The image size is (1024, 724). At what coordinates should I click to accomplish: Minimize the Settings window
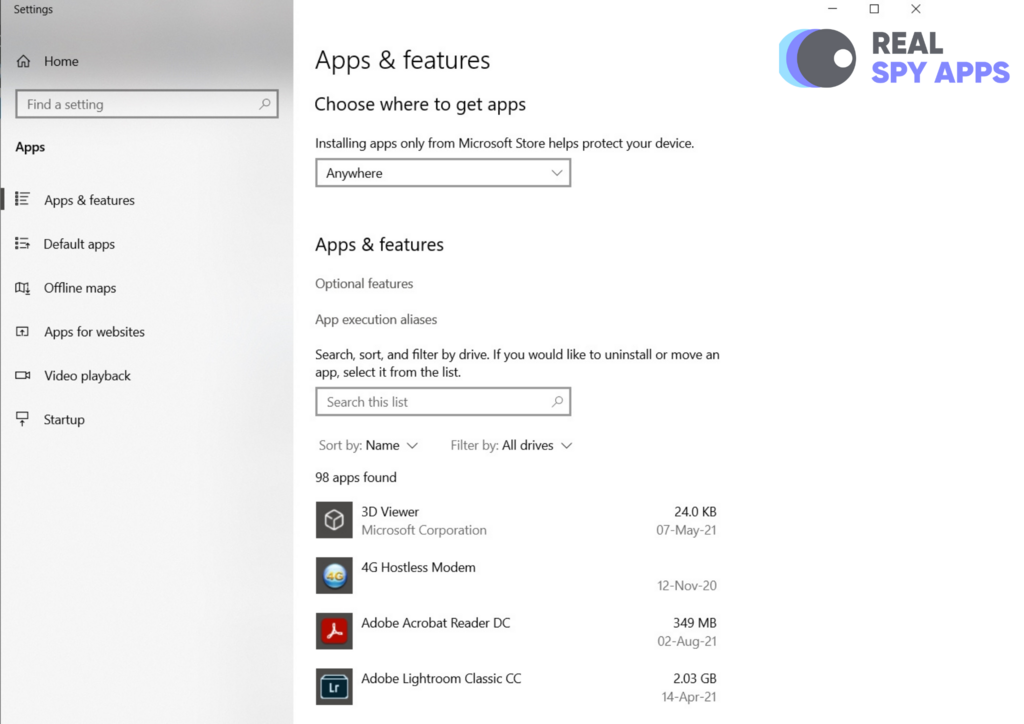click(x=833, y=8)
